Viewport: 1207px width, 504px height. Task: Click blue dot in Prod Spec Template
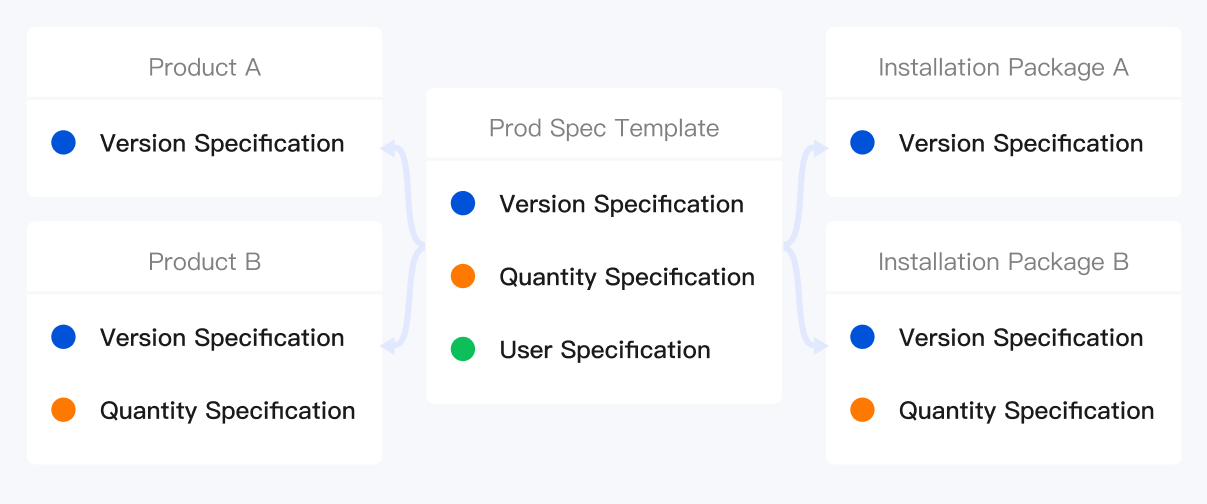click(x=463, y=204)
